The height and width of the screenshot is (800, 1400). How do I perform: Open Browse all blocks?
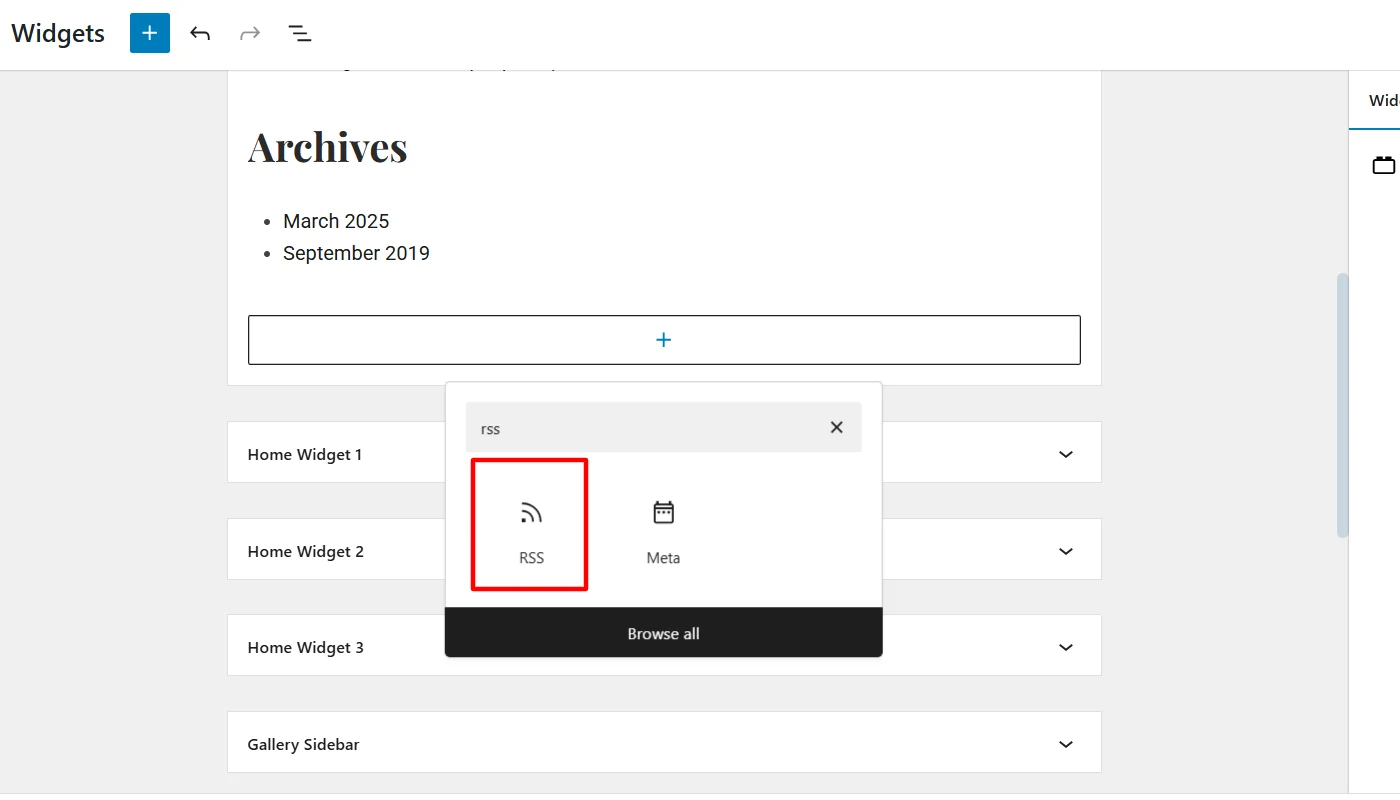tap(663, 633)
